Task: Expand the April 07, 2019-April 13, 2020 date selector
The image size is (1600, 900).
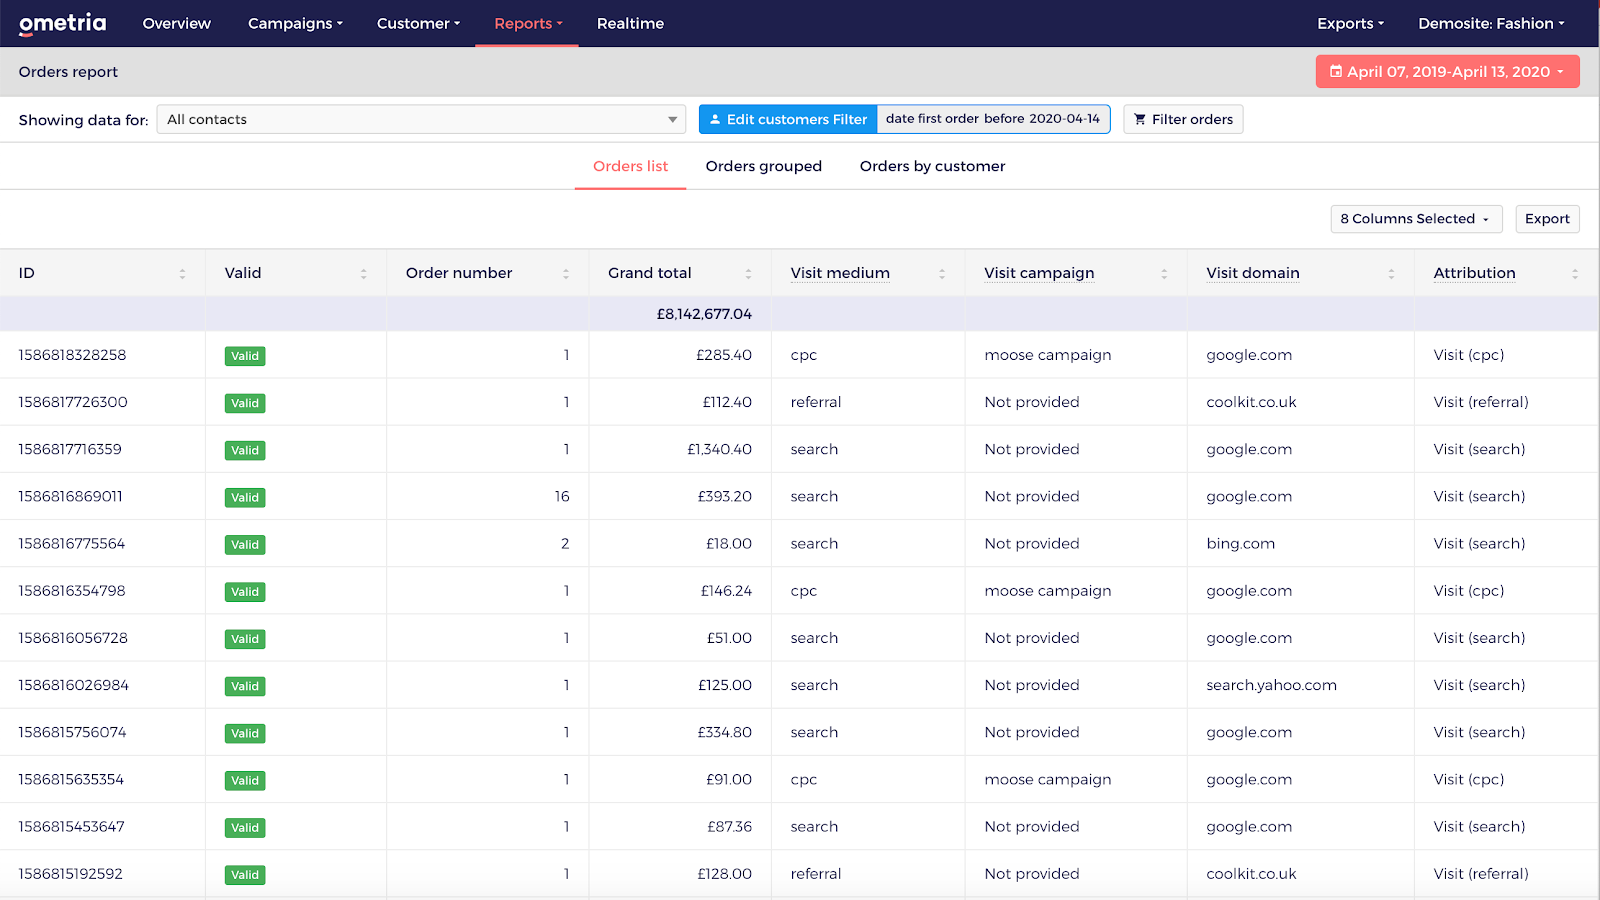Action: tap(1447, 71)
